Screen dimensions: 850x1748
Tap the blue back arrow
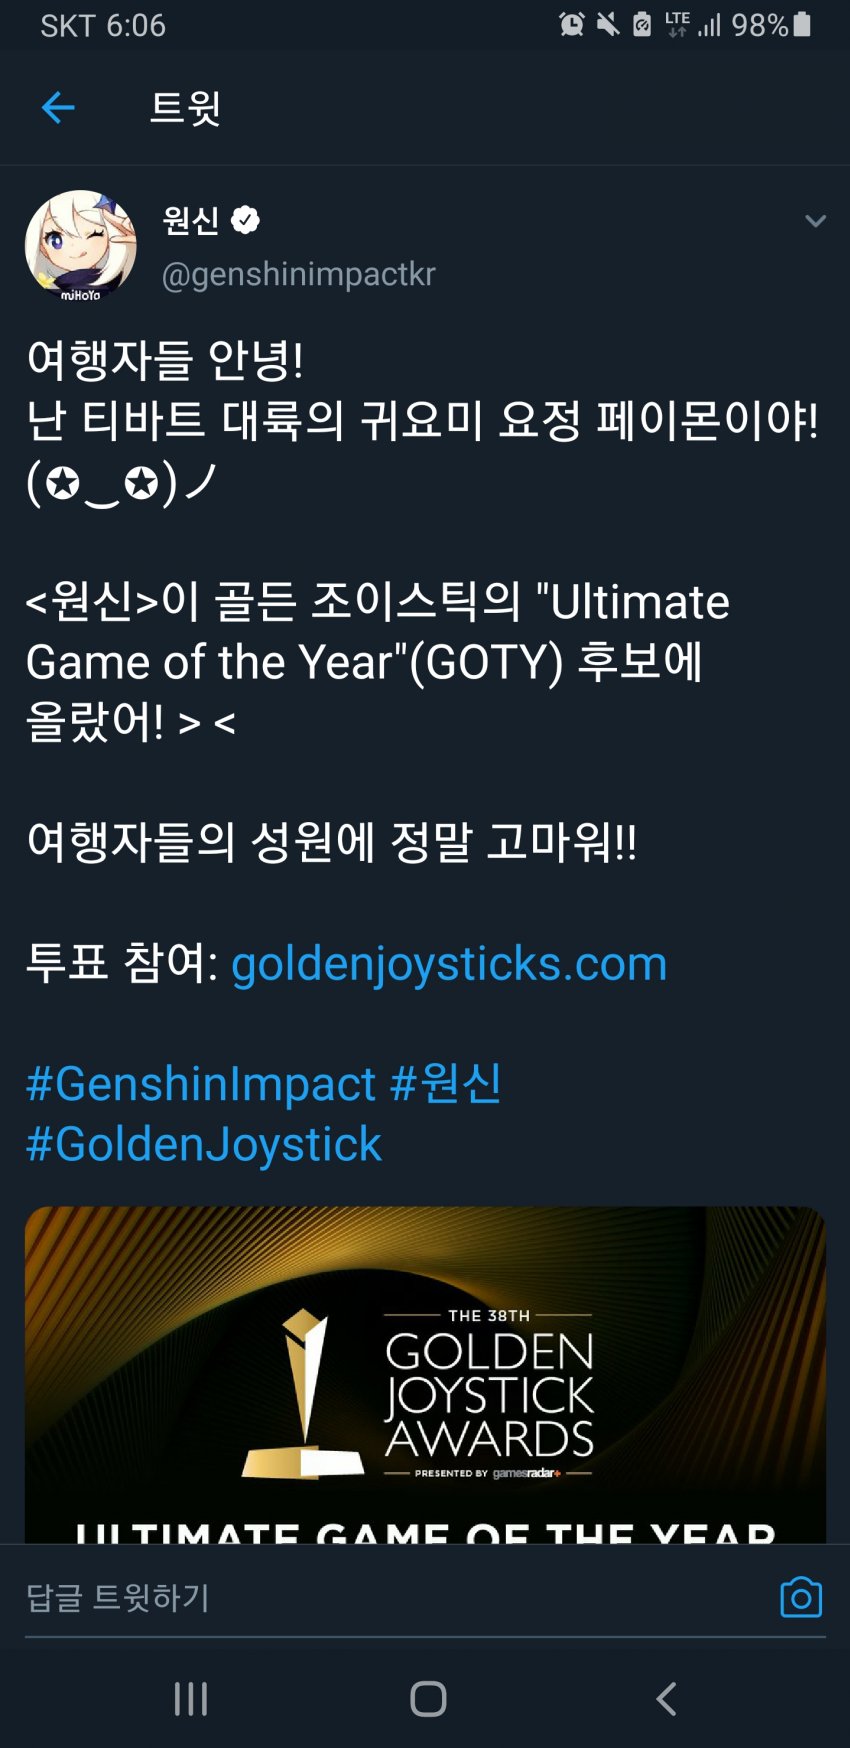point(58,107)
